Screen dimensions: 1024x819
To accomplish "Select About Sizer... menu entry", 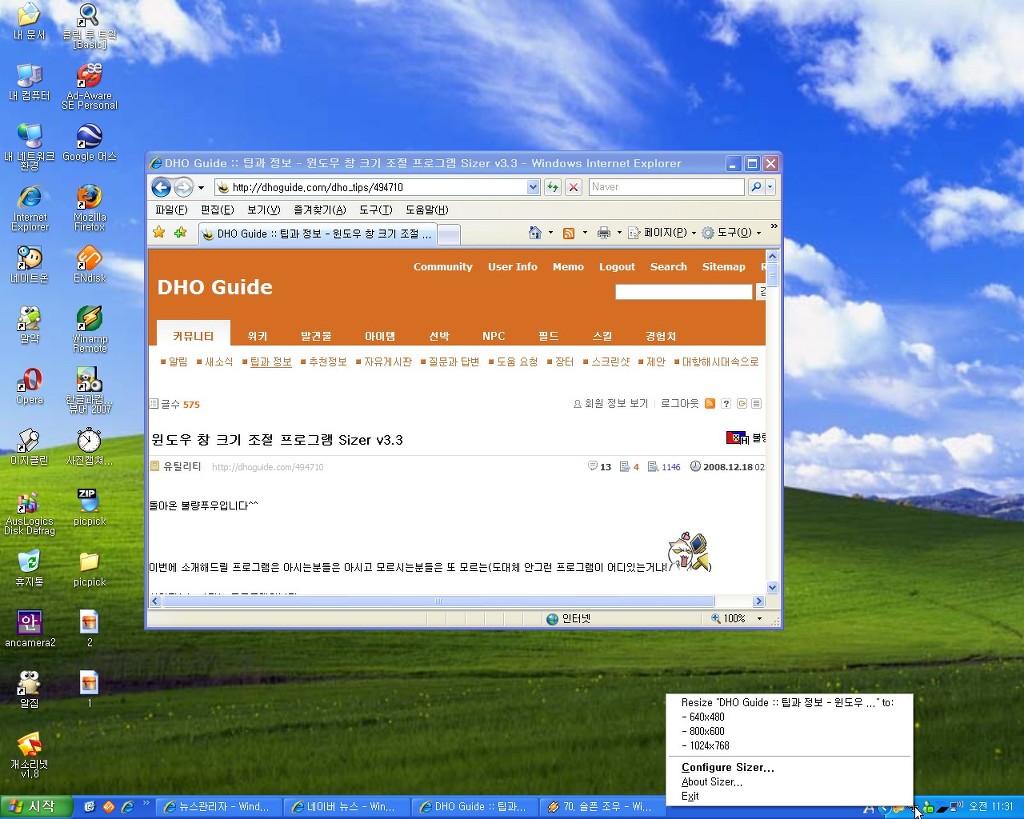I will click(789, 782).
